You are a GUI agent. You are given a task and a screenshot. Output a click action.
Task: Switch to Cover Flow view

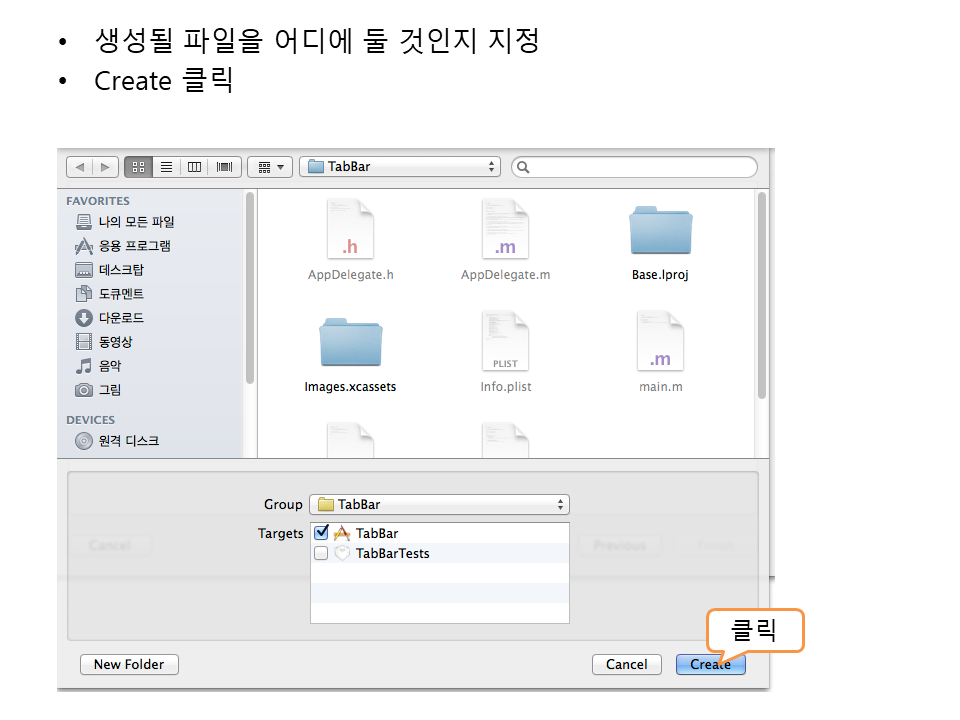pyautogui.click(x=224, y=167)
